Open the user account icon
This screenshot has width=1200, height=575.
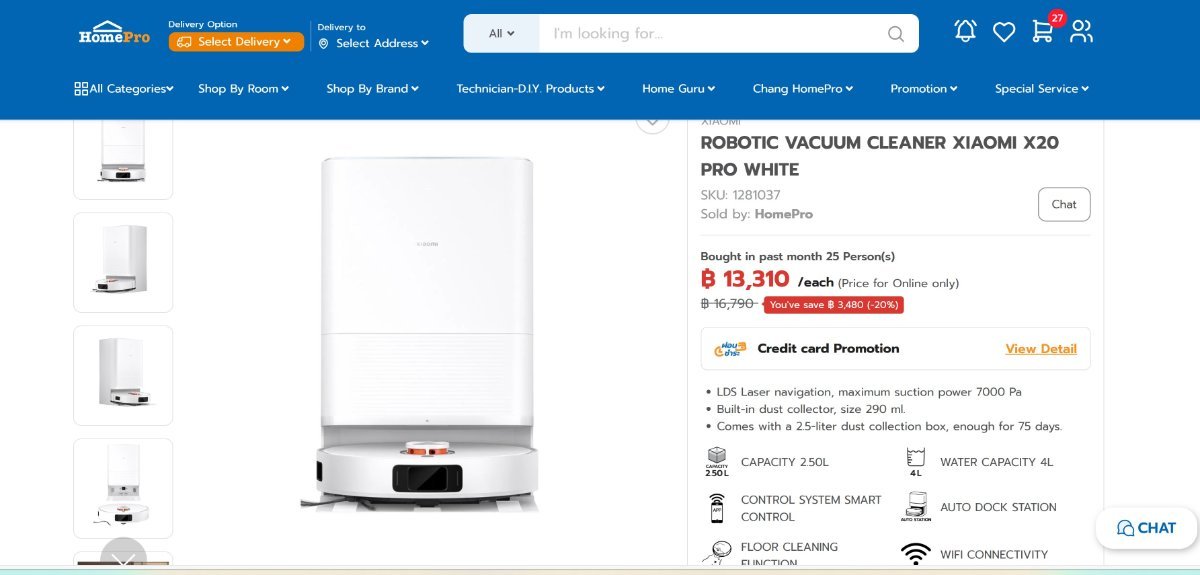(1081, 32)
